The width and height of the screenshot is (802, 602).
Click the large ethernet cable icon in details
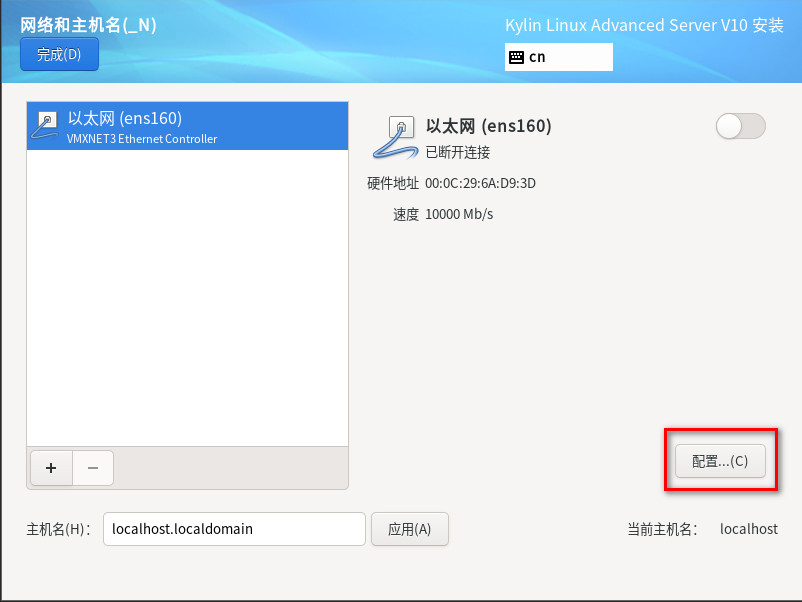click(x=396, y=137)
